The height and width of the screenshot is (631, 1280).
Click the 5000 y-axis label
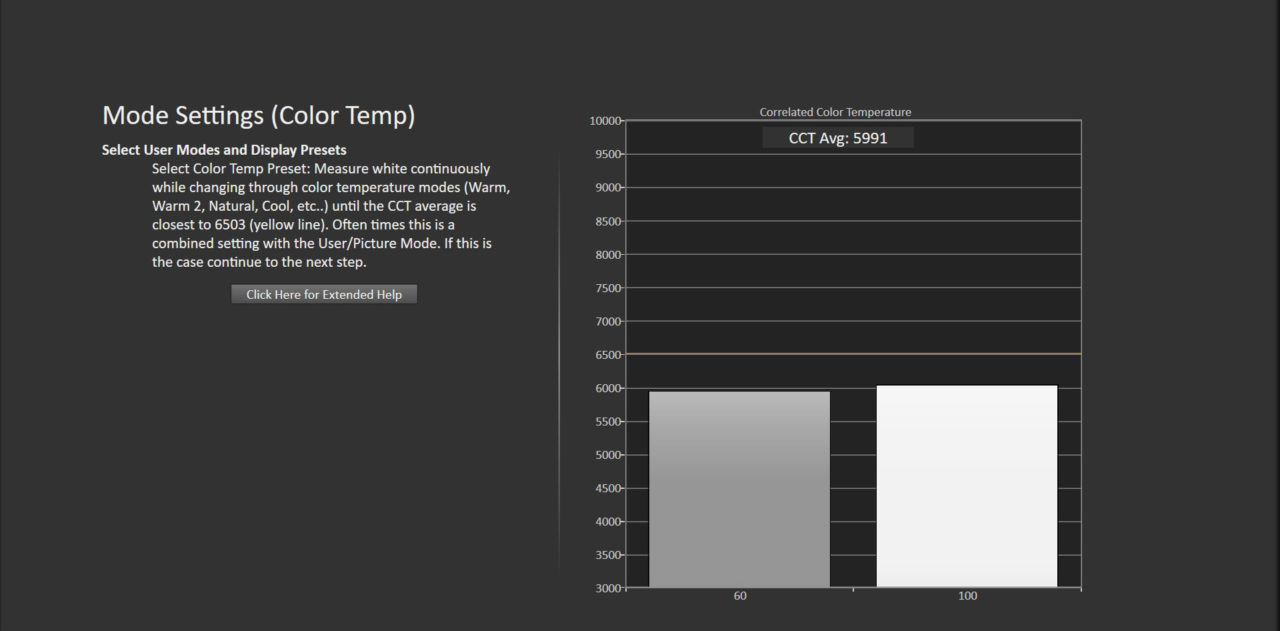[x=608, y=455]
